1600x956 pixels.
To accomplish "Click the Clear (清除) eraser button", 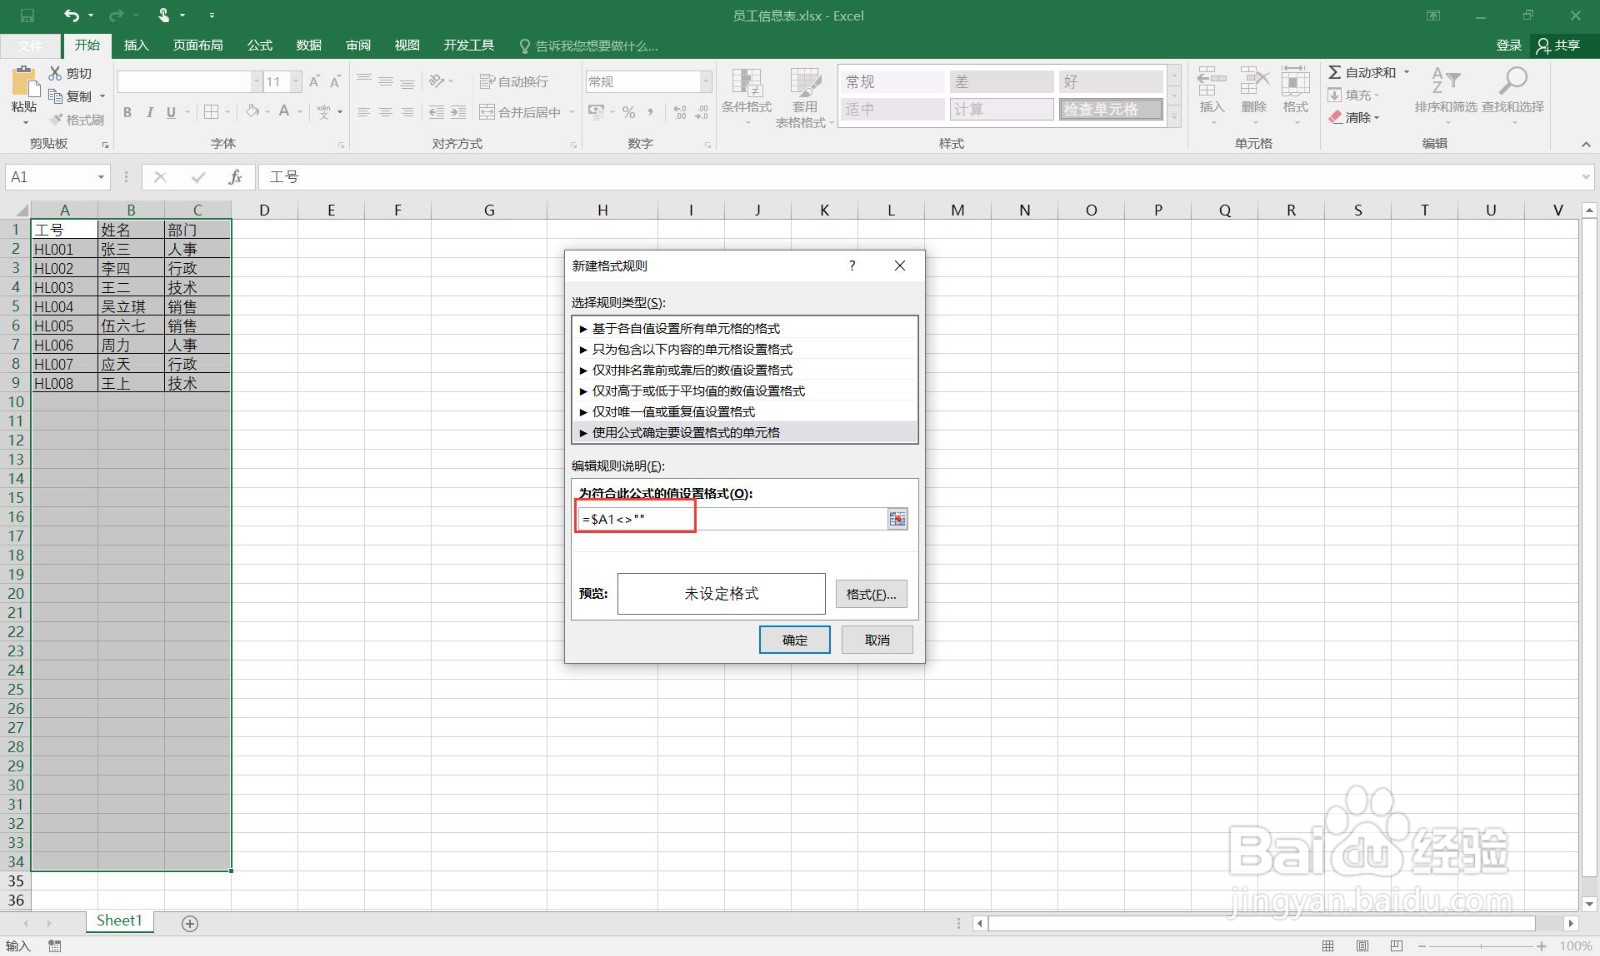I will click(x=1355, y=117).
